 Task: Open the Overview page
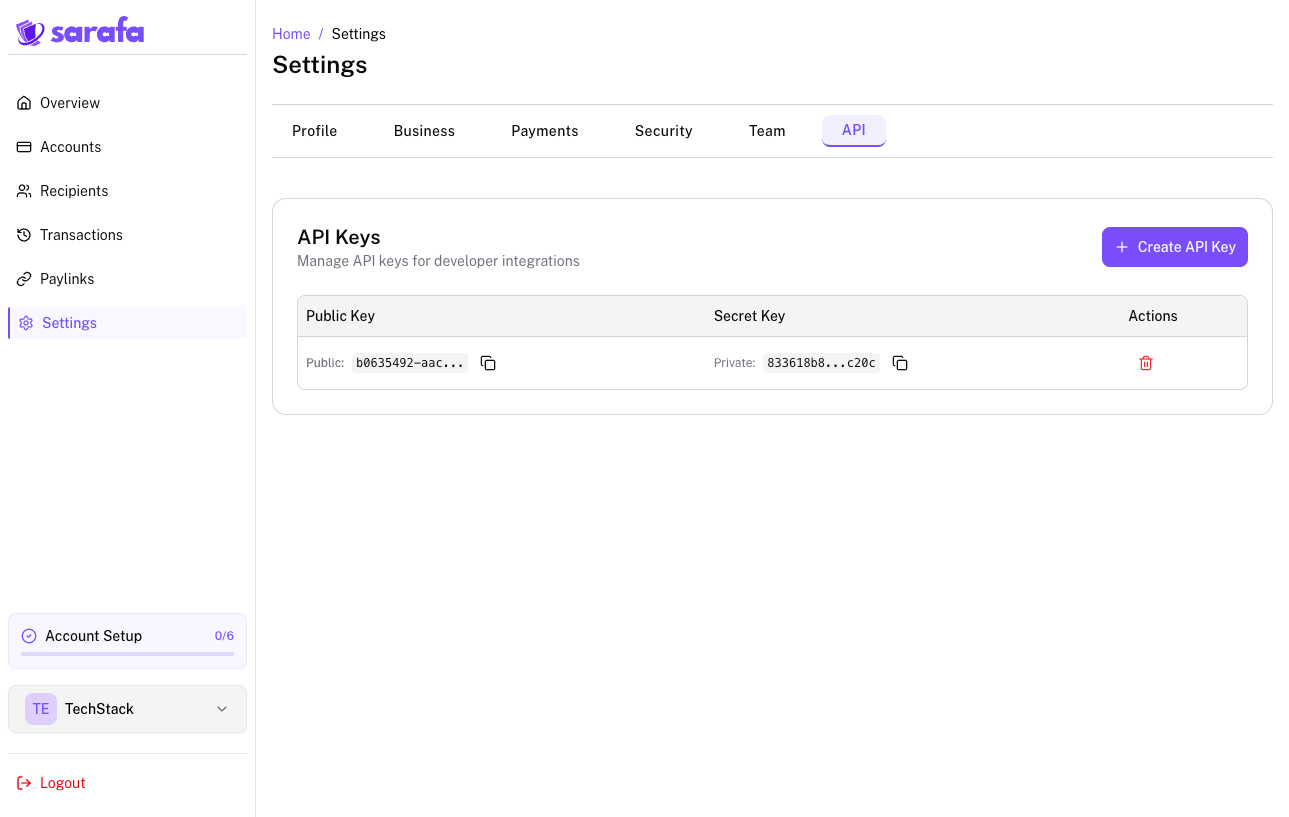[127, 103]
